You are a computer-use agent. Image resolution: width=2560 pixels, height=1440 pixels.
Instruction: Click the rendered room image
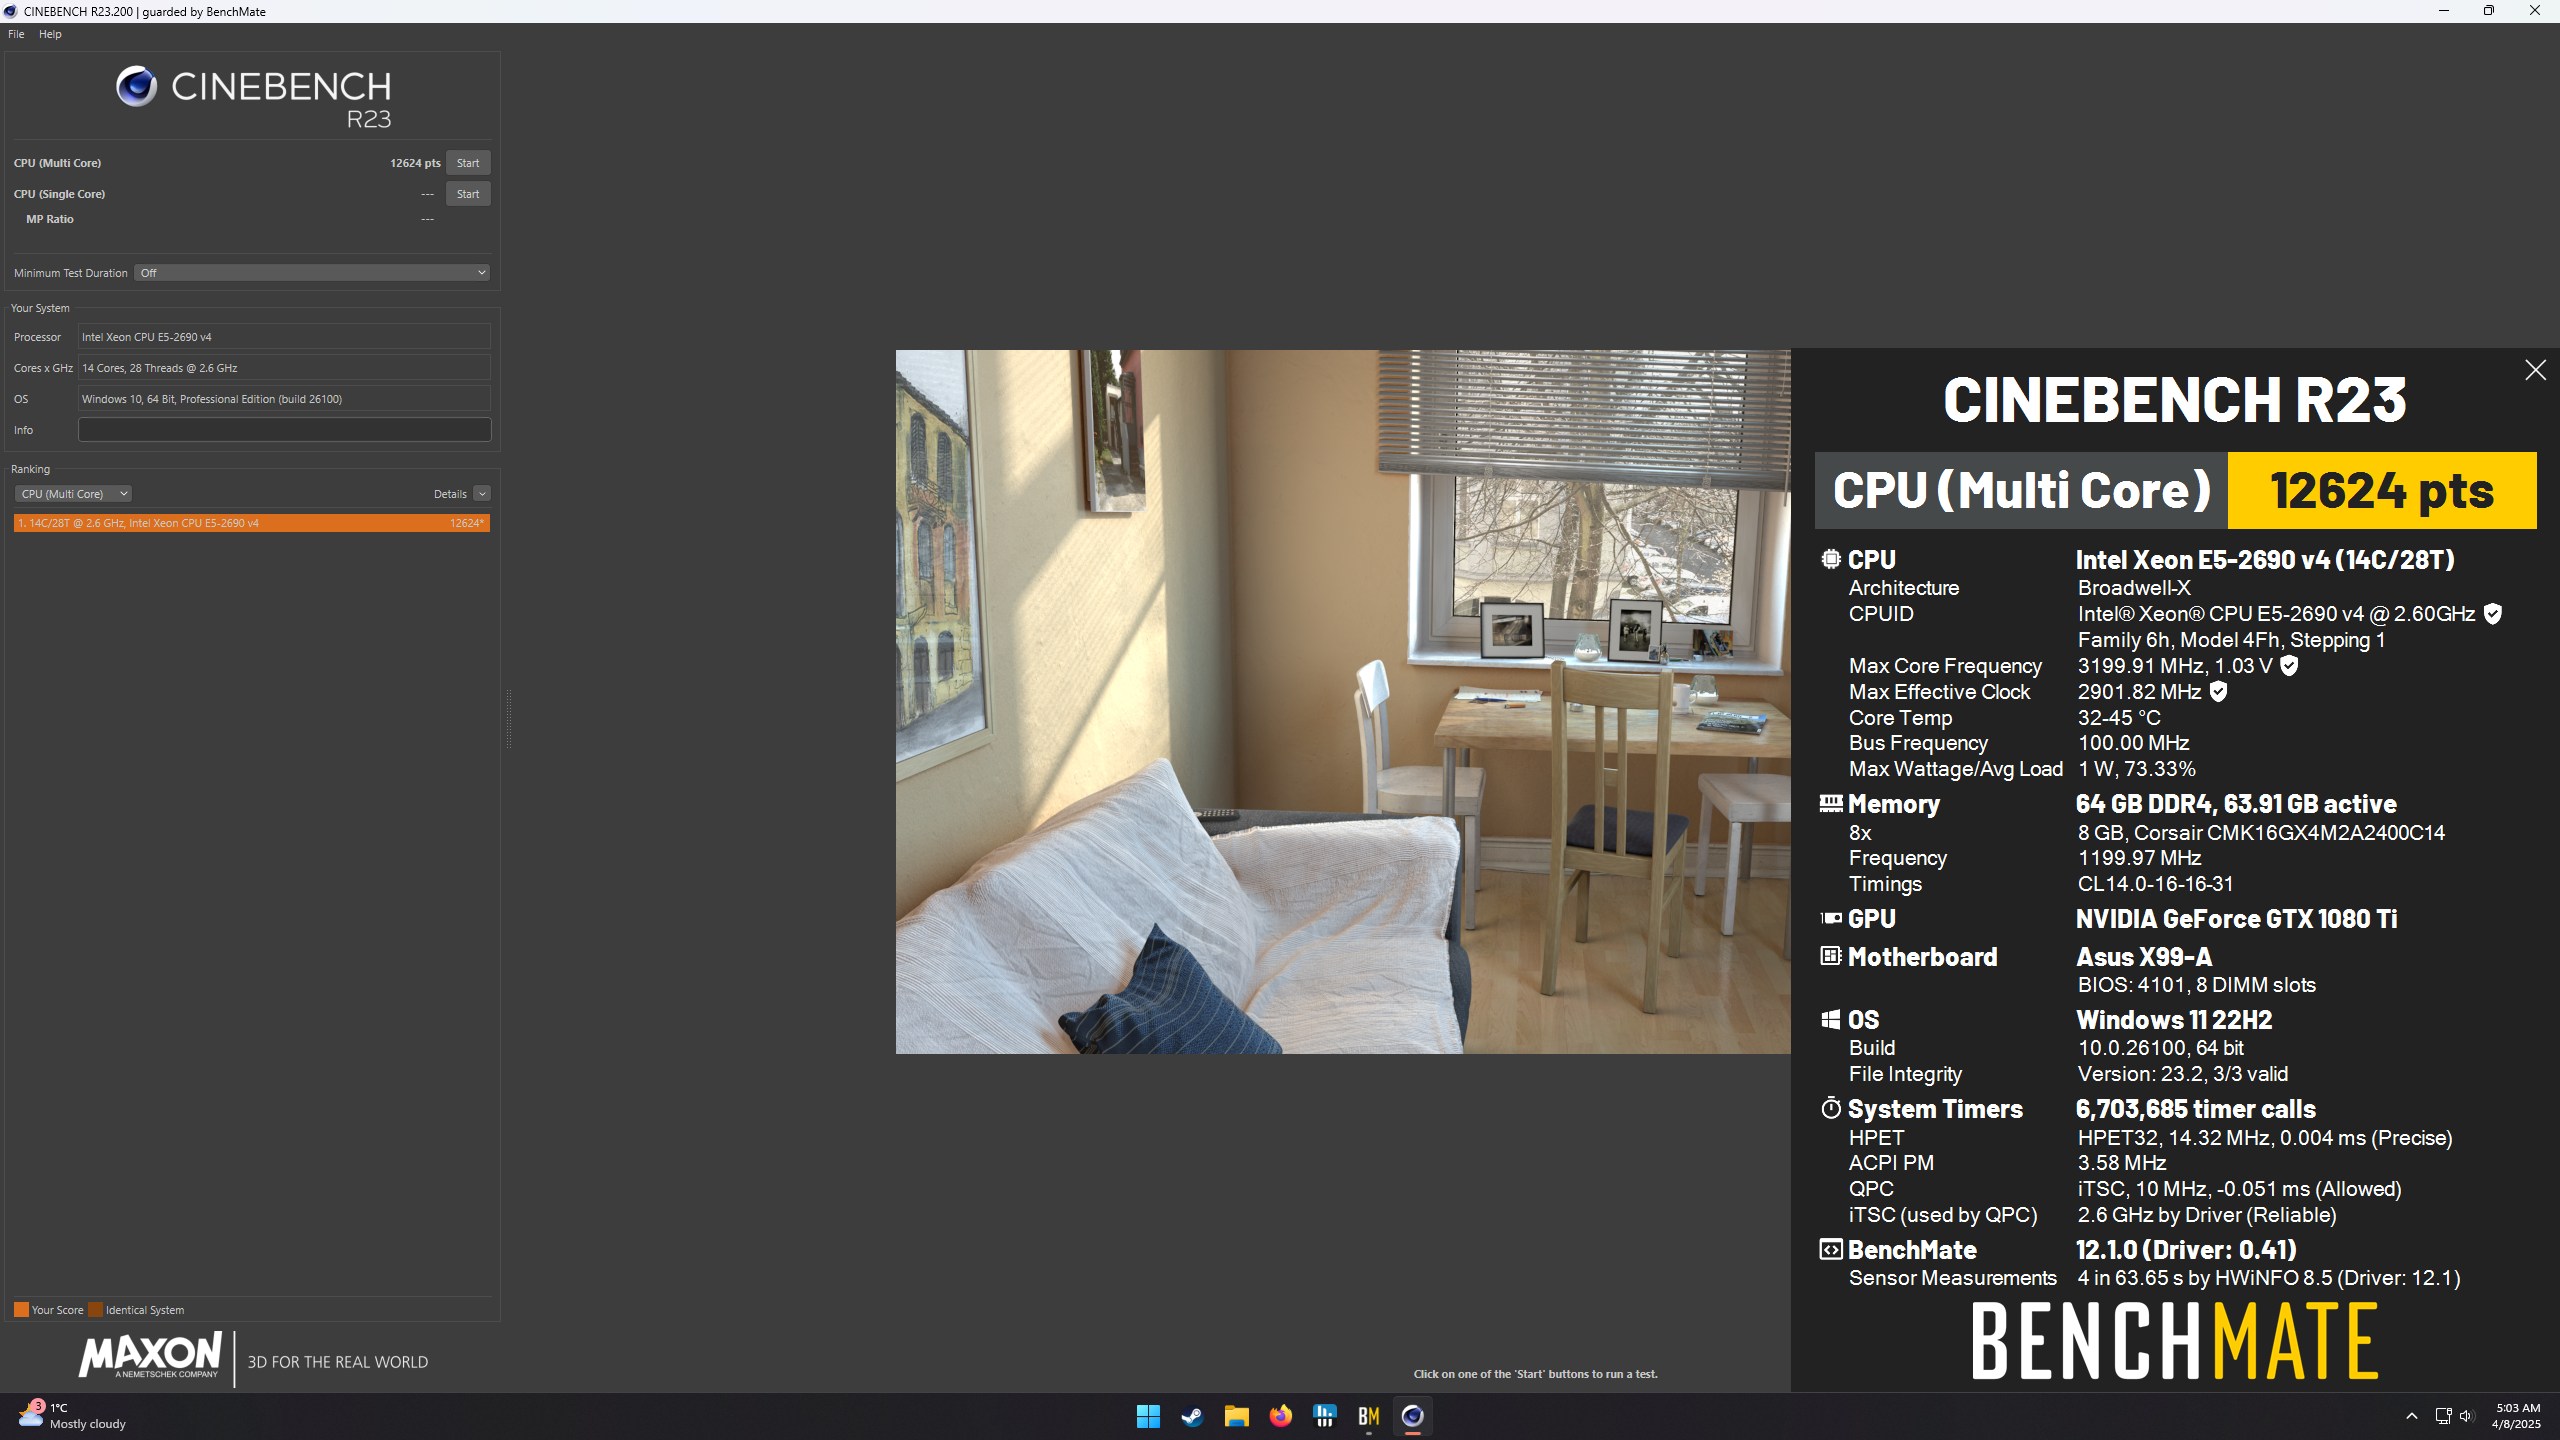coord(1343,702)
